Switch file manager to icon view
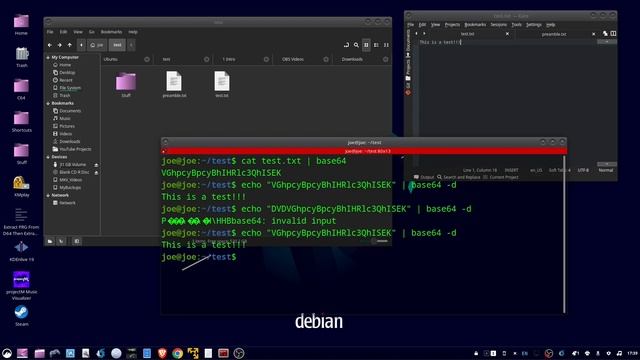 click(x=366, y=45)
